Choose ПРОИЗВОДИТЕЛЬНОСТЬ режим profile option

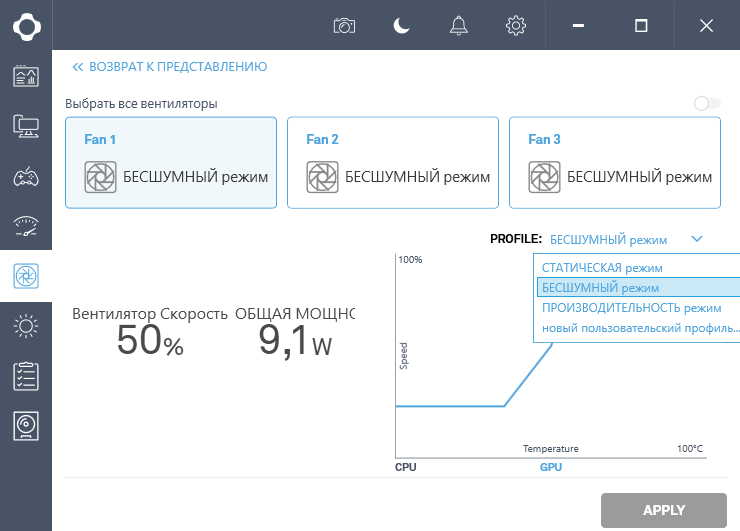pos(631,308)
